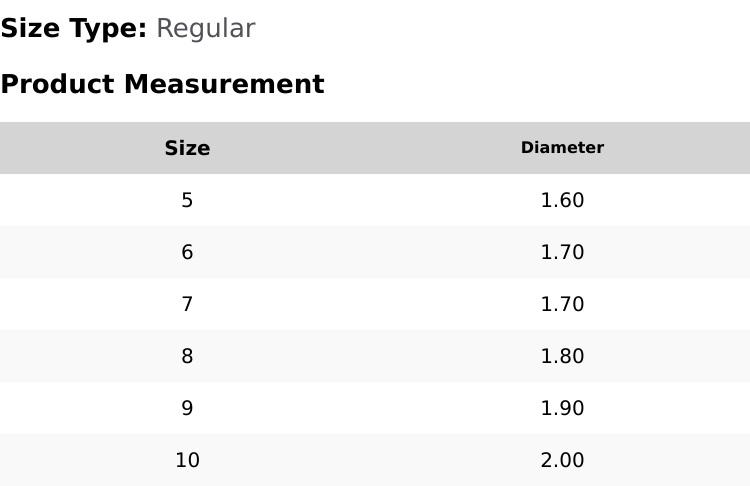The image size is (750, 486).
Task: Select the 'Regular' size type value
Action: click(205, 29)
